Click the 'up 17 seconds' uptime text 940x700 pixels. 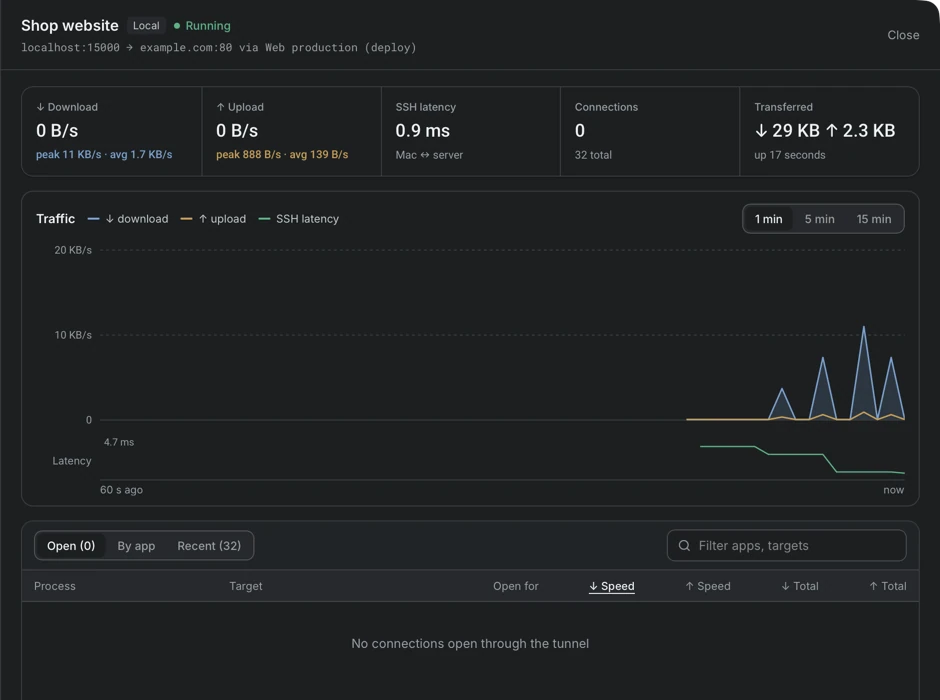tap(790, 155)
